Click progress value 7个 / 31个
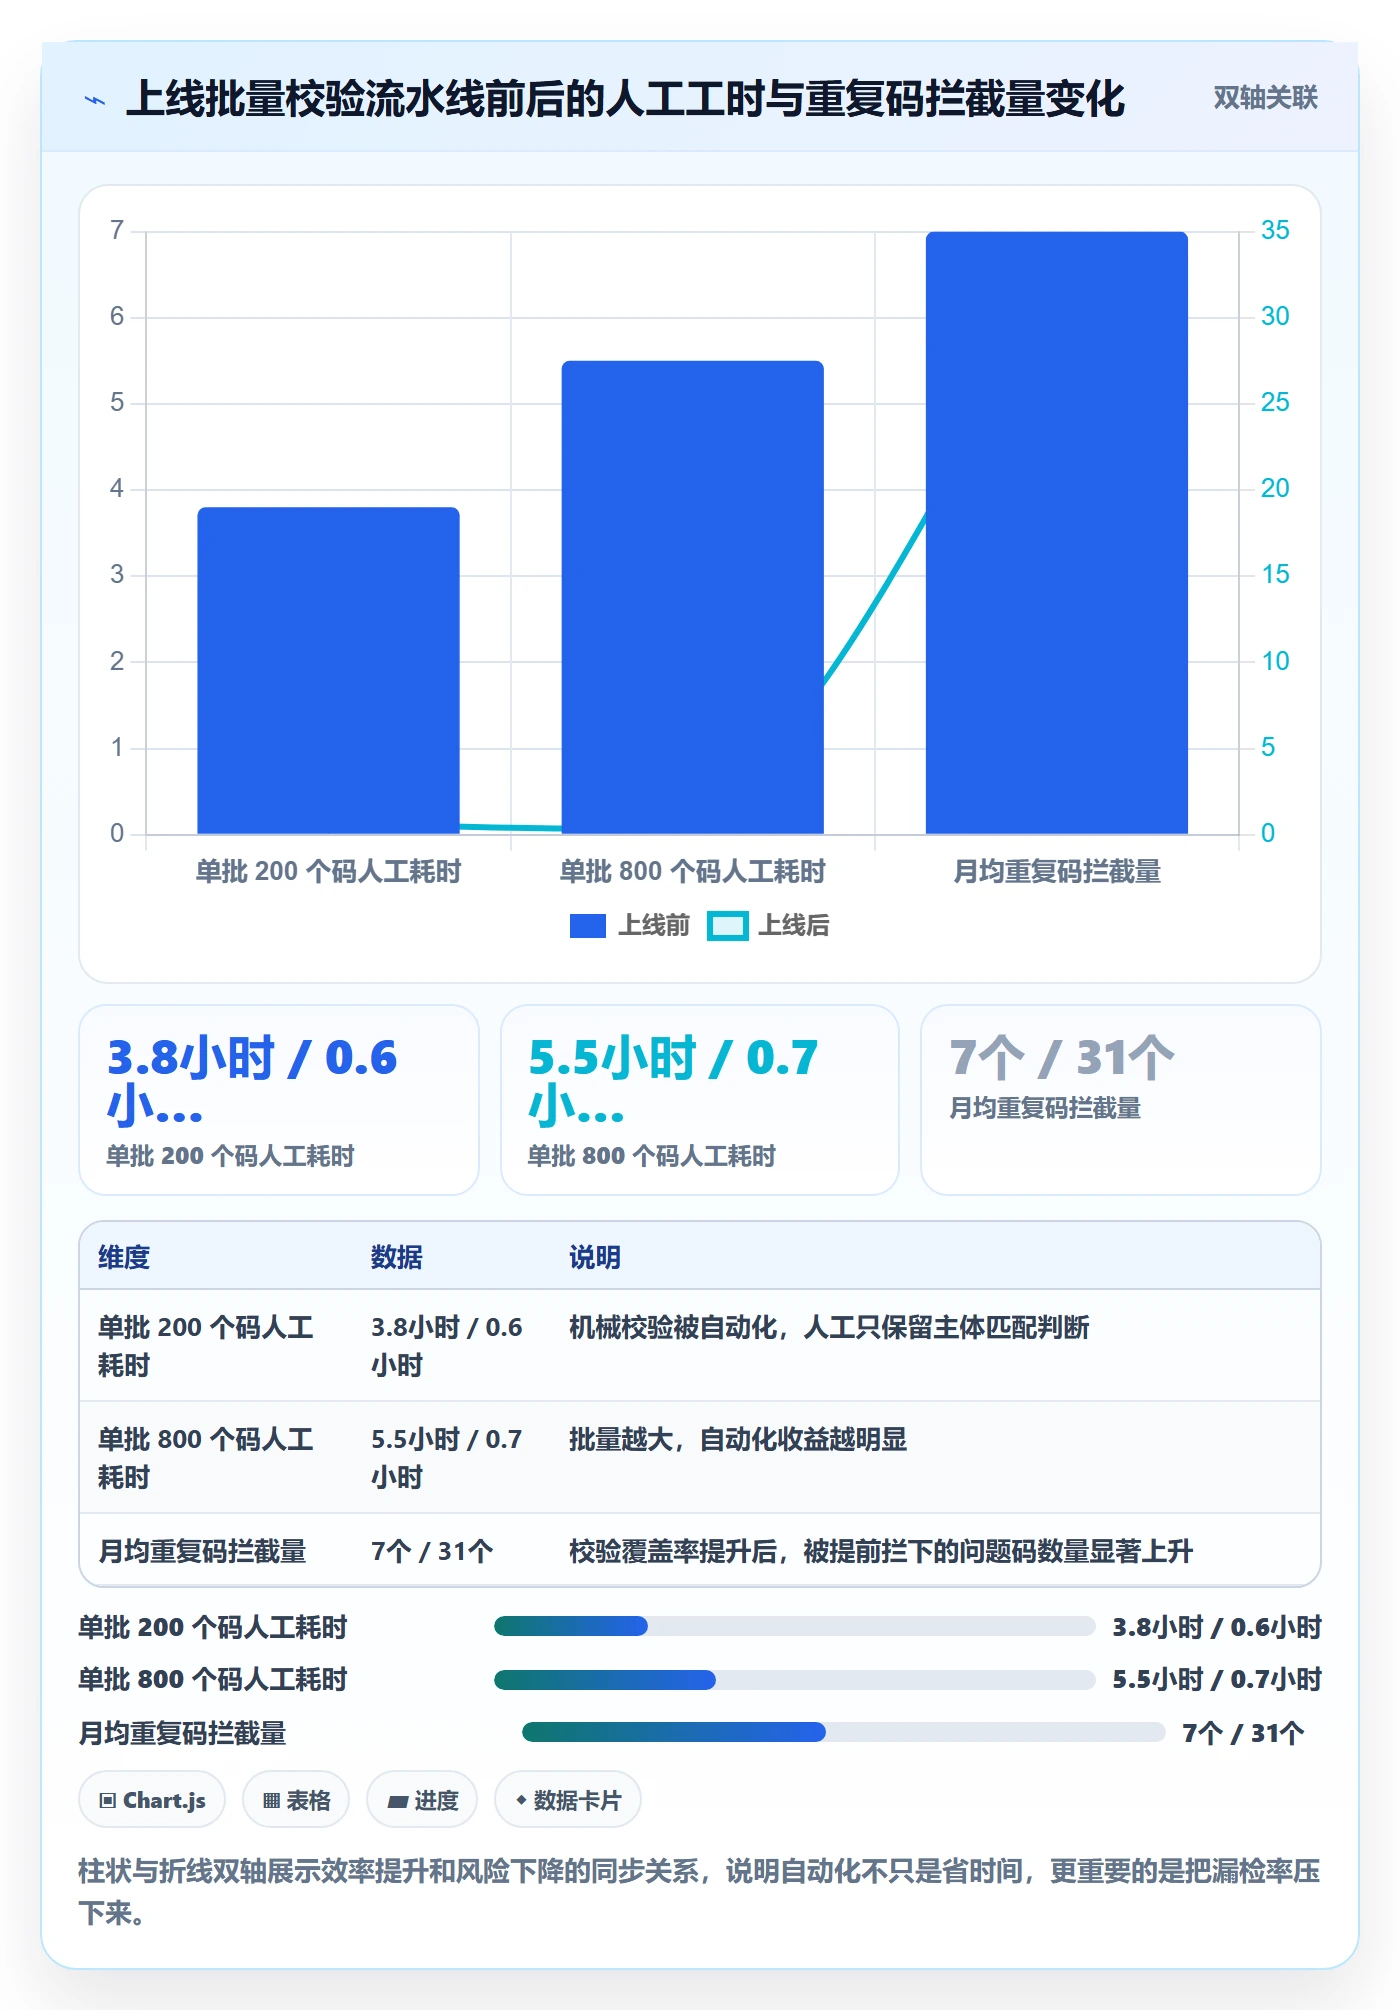Screen dimensions: 1400x2010 coord(1243,1733)
